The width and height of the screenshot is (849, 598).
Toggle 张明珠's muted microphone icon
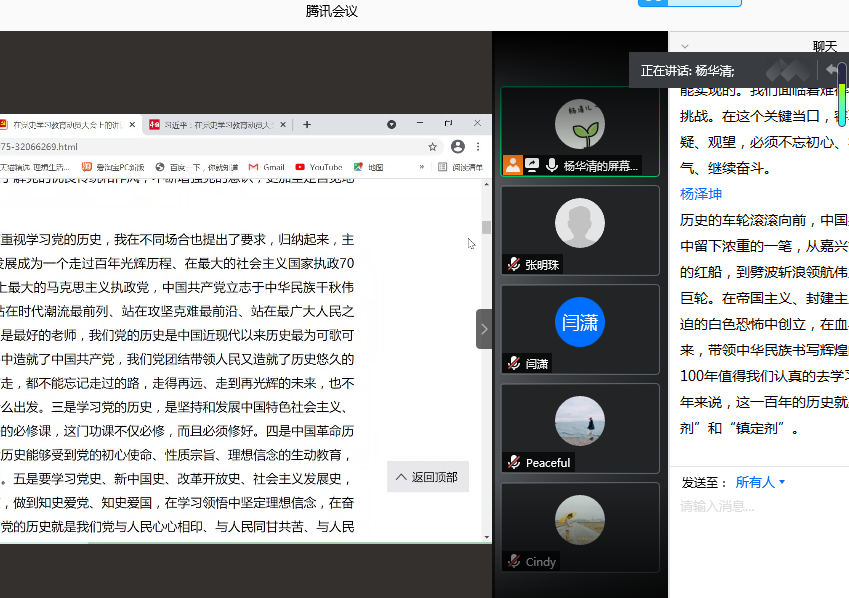(x=514, y=265)
